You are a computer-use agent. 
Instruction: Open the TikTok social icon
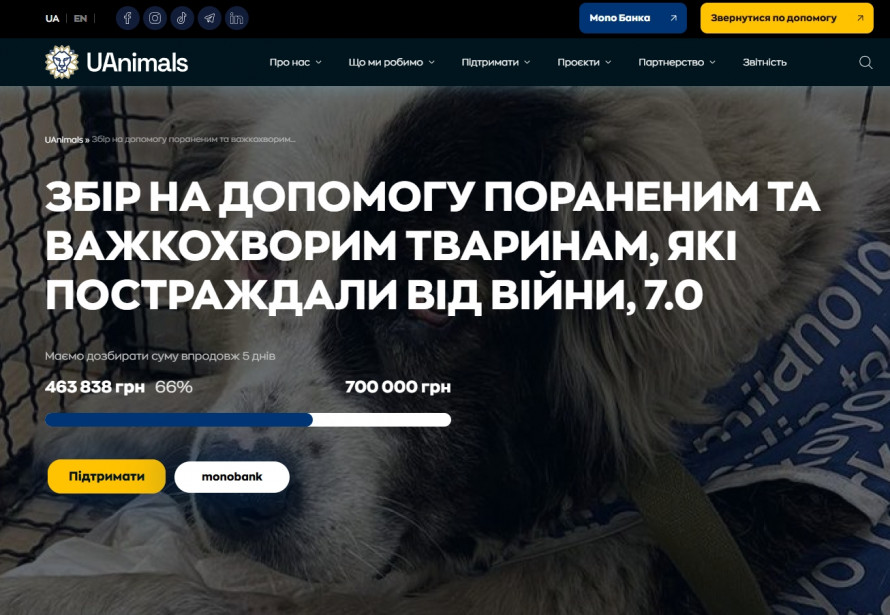182,18
